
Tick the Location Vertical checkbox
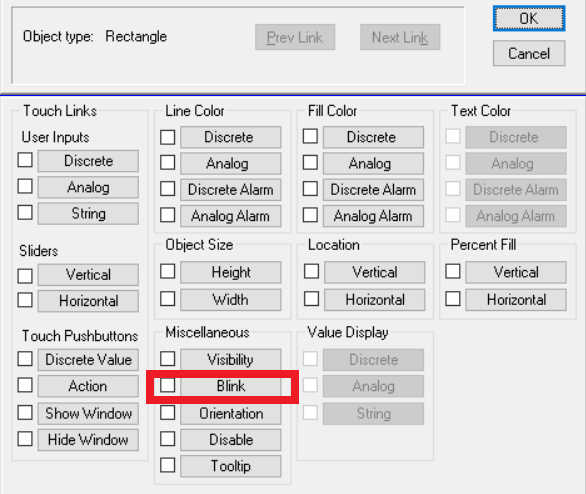pyautogui.click(x=311, y=271)
